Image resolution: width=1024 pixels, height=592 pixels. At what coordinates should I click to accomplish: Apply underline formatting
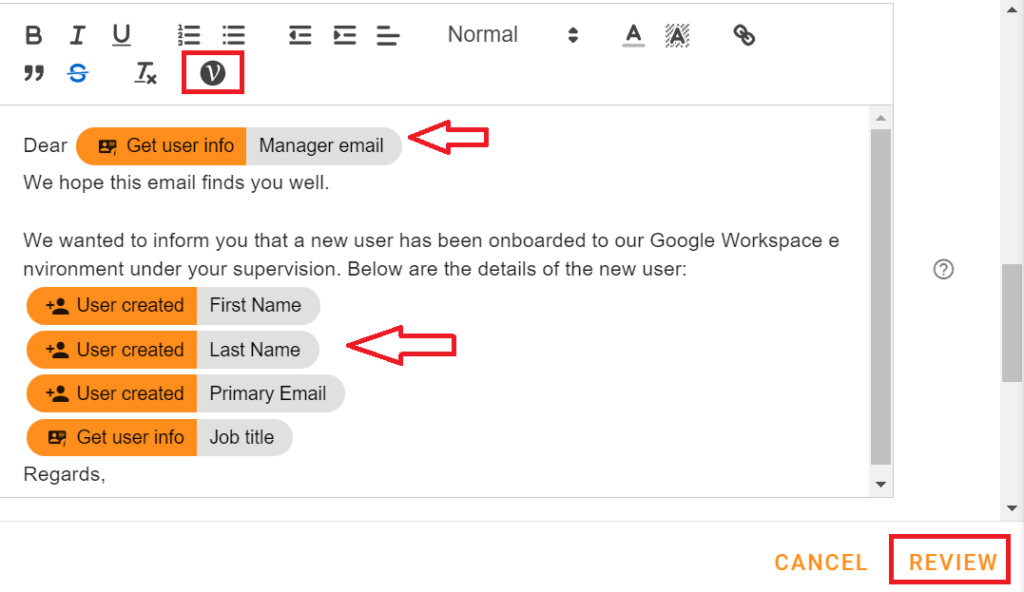[x=121, y=35]
